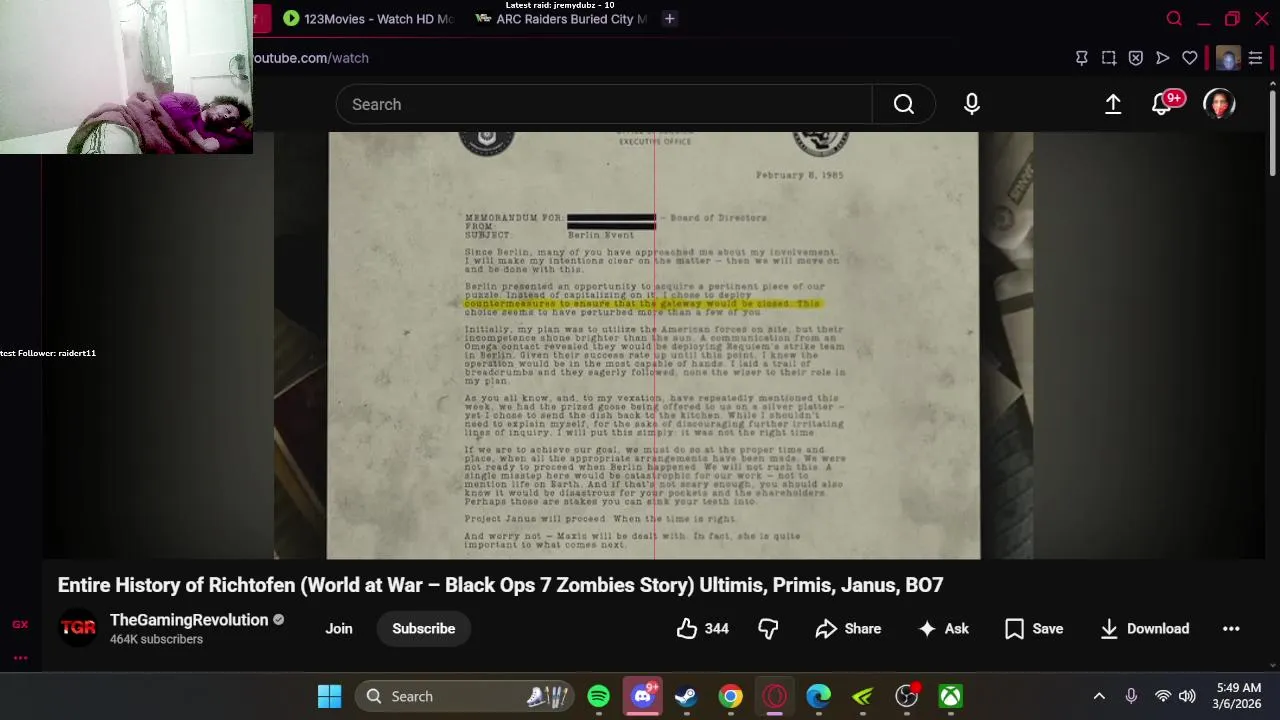Bookmark the page with the heart icon
Viewport: 1280px width, 720px height.
[x=1190, y=58]
